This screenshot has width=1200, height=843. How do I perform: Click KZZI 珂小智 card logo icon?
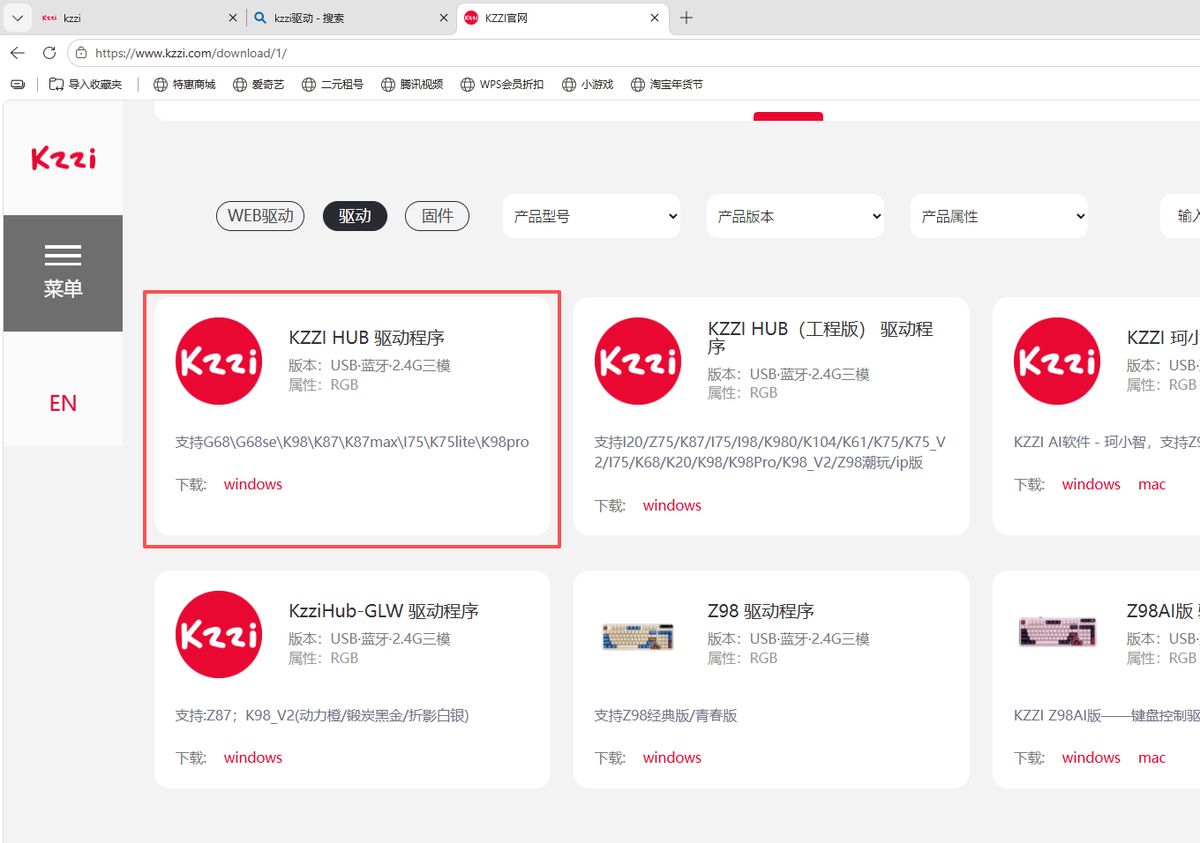tap(1057, 361)
